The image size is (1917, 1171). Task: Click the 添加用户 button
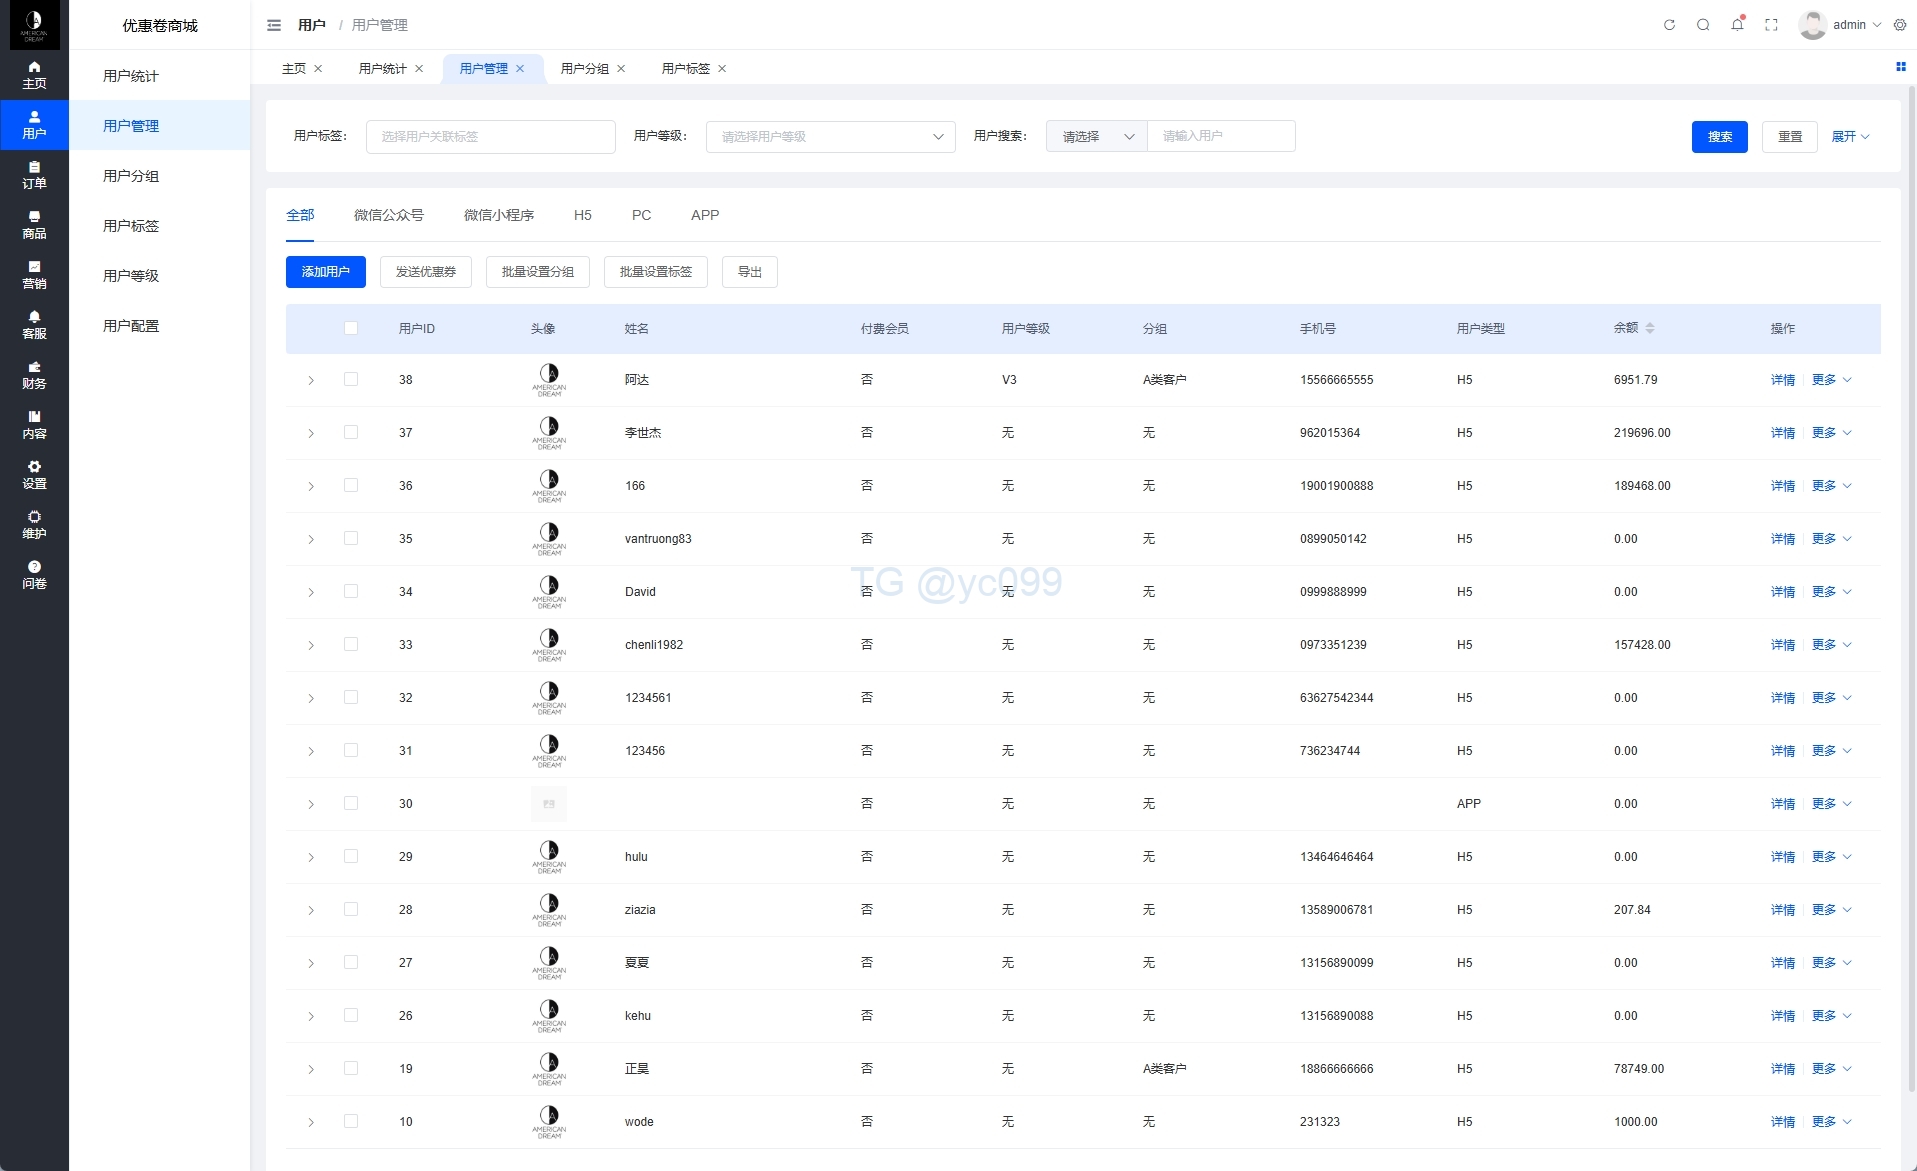tap(325, 272)
